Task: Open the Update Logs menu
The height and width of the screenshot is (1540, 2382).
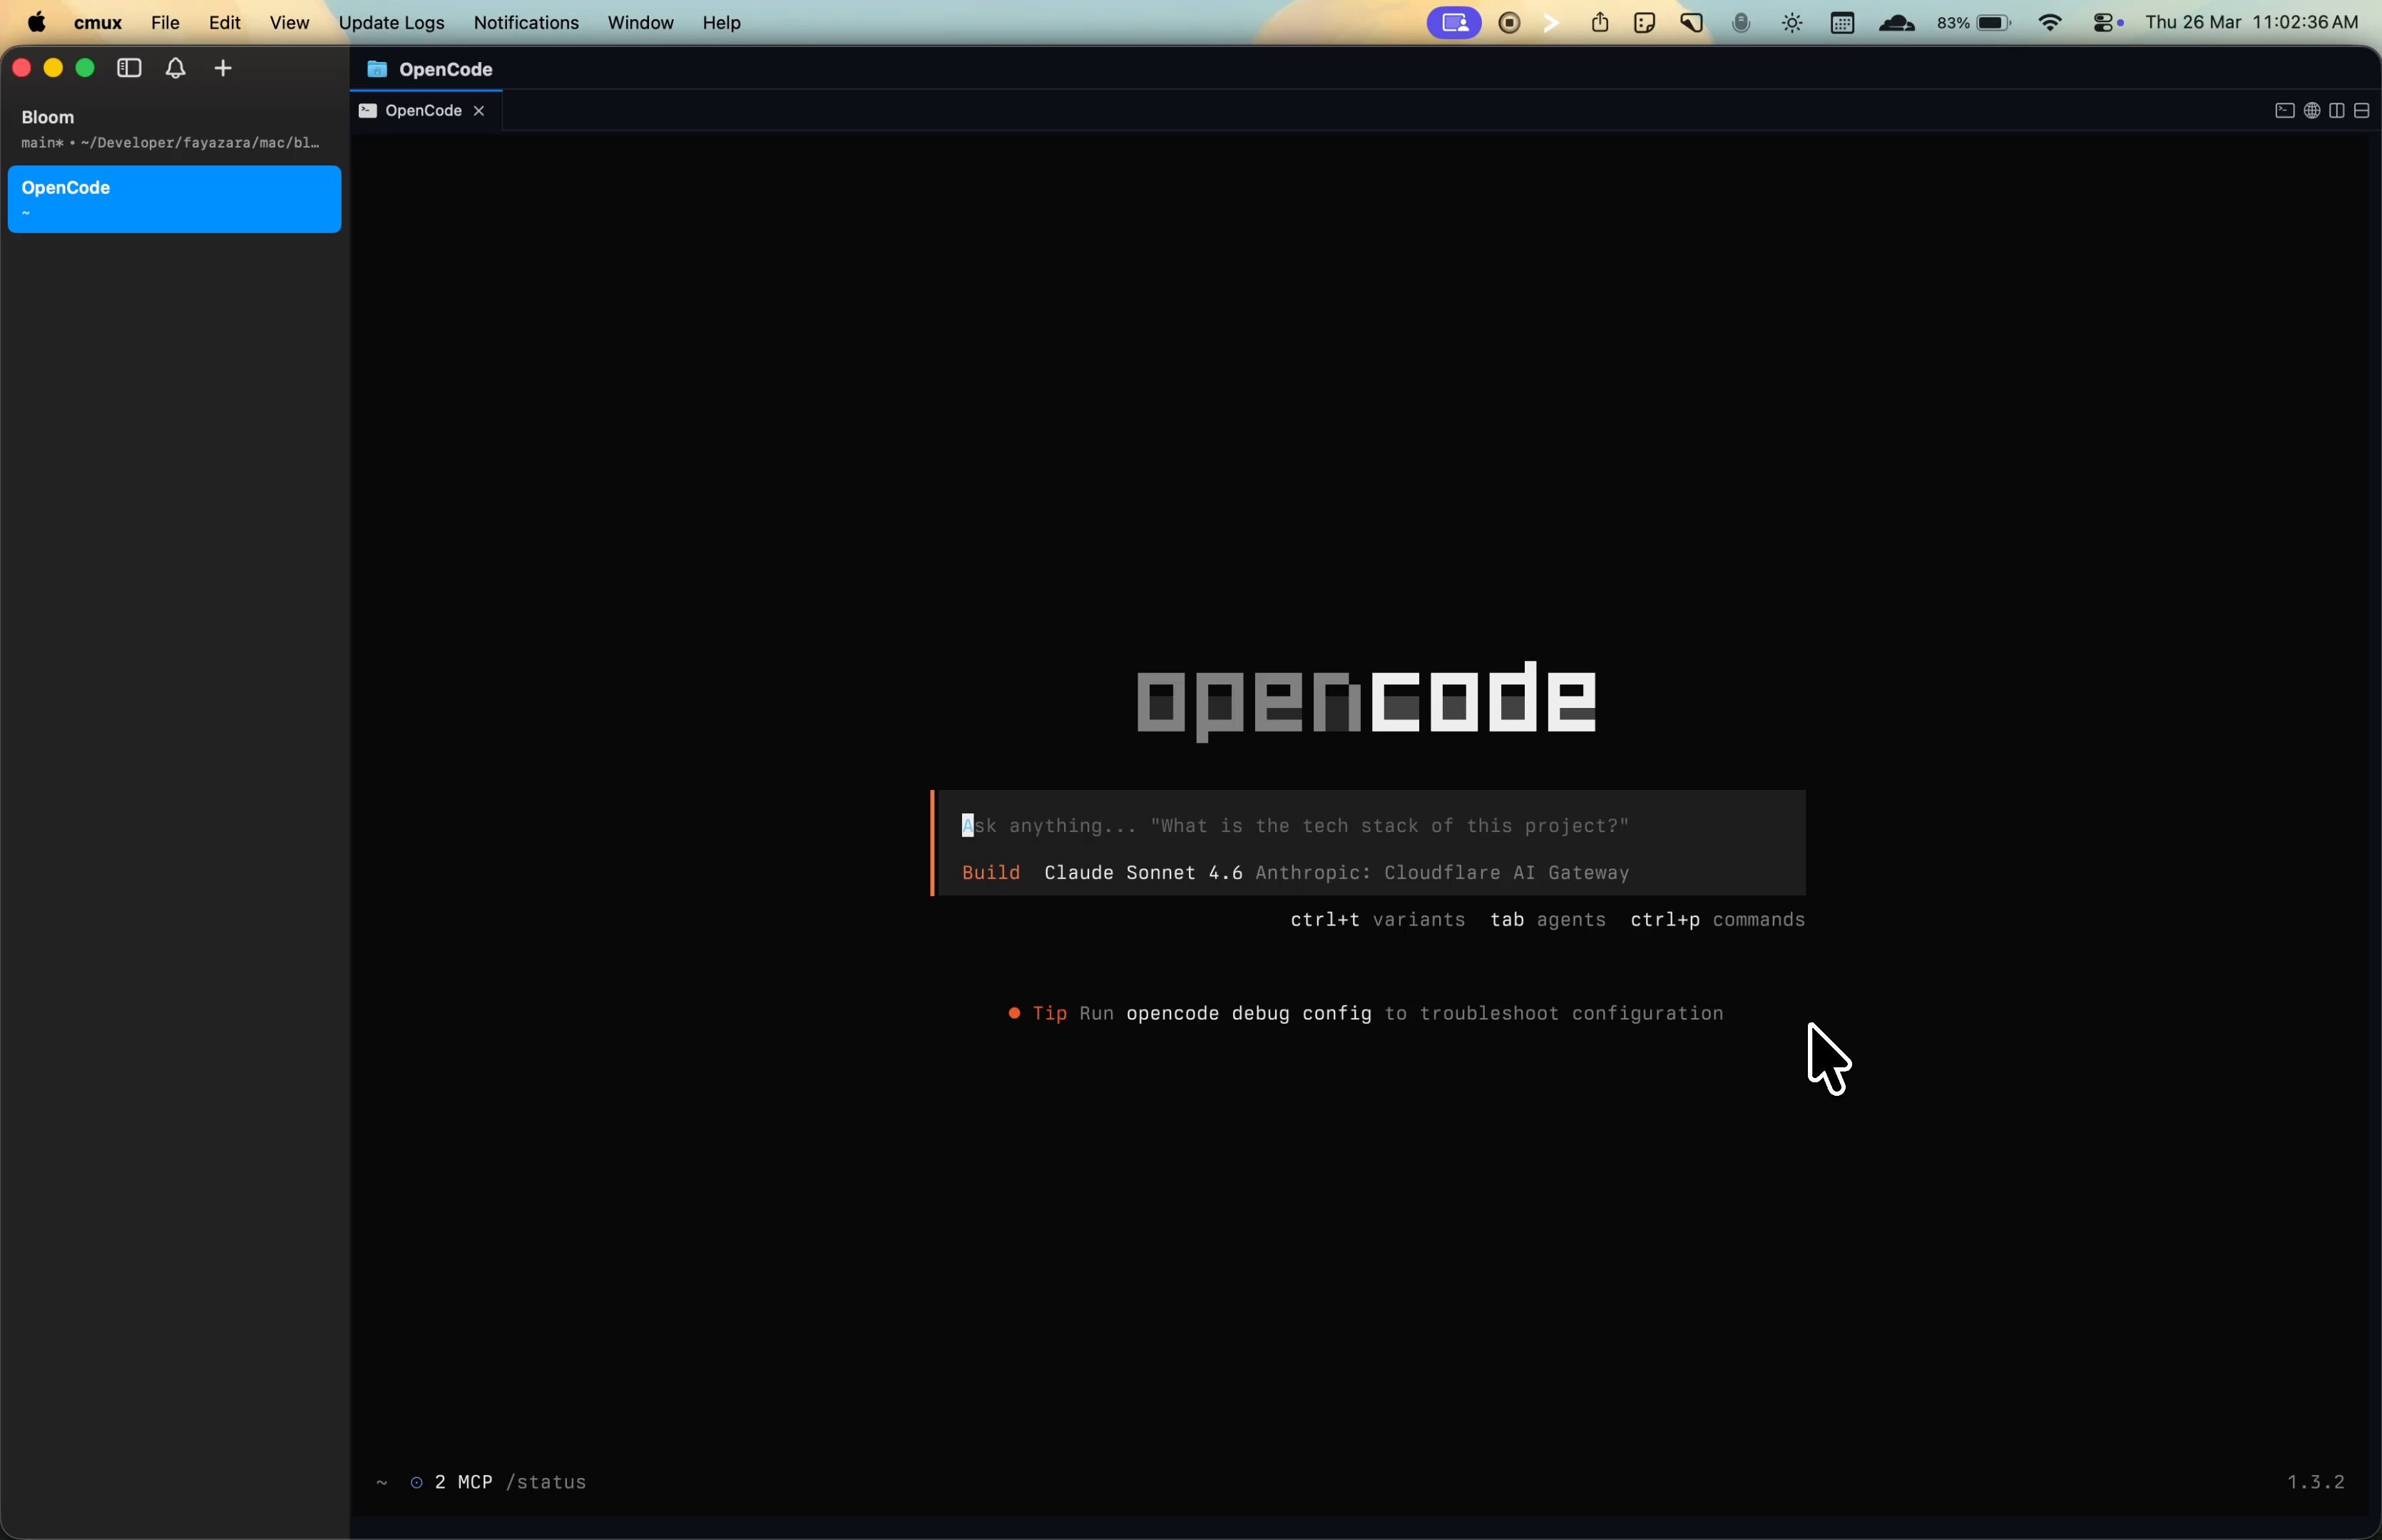Action: pyautogui.click(x=391, y=23)
